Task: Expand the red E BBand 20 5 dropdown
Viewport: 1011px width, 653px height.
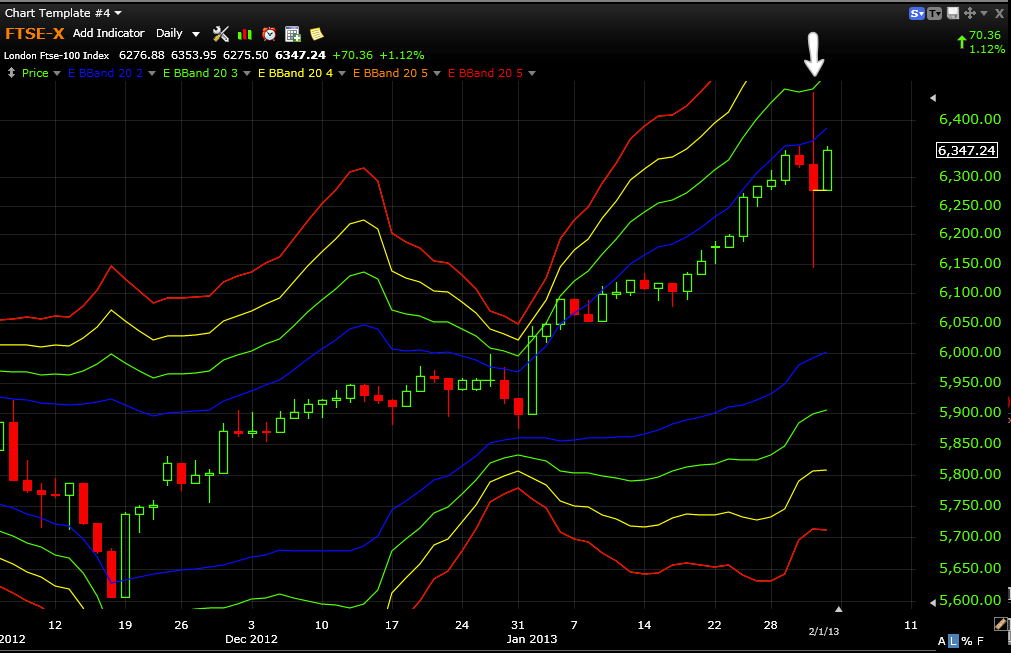Action: (x=532, y=73)
